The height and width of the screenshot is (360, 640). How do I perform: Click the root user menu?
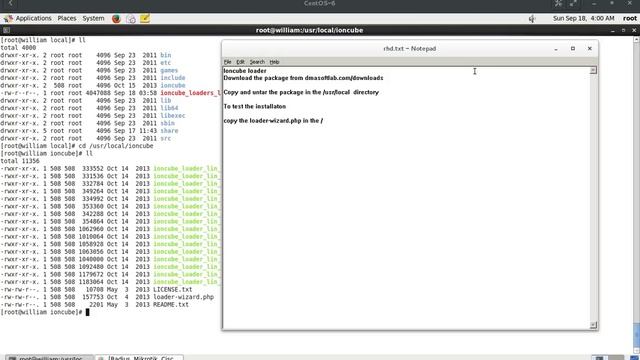(x=629, y=18)
